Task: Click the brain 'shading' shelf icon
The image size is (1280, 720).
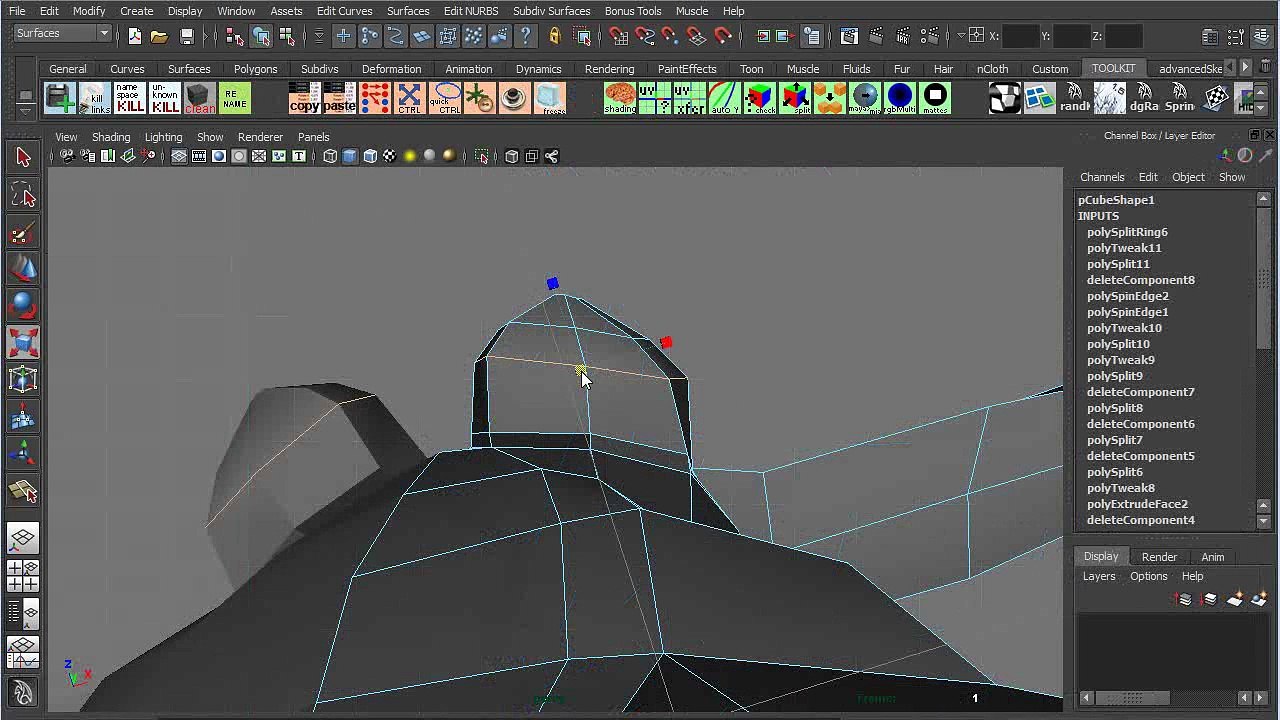Action: coord(620,98)
